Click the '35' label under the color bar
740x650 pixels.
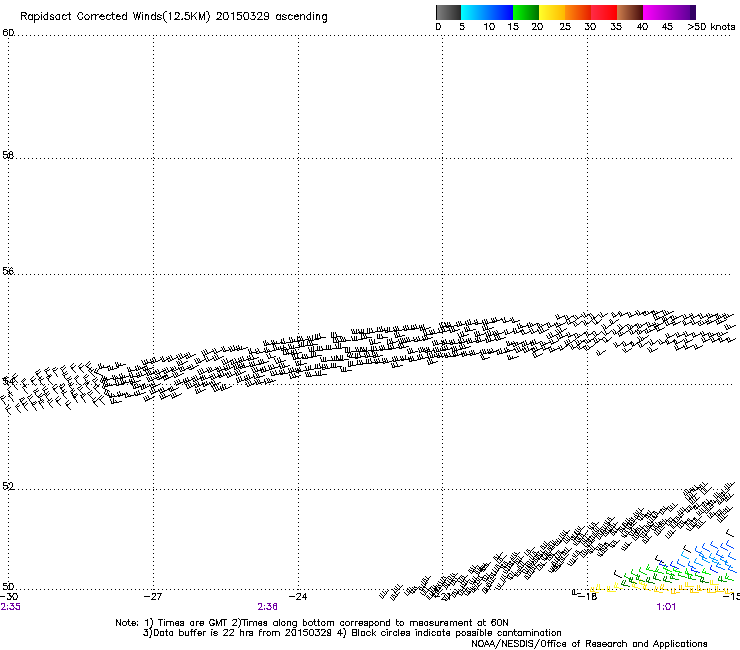tap(616, 27)
